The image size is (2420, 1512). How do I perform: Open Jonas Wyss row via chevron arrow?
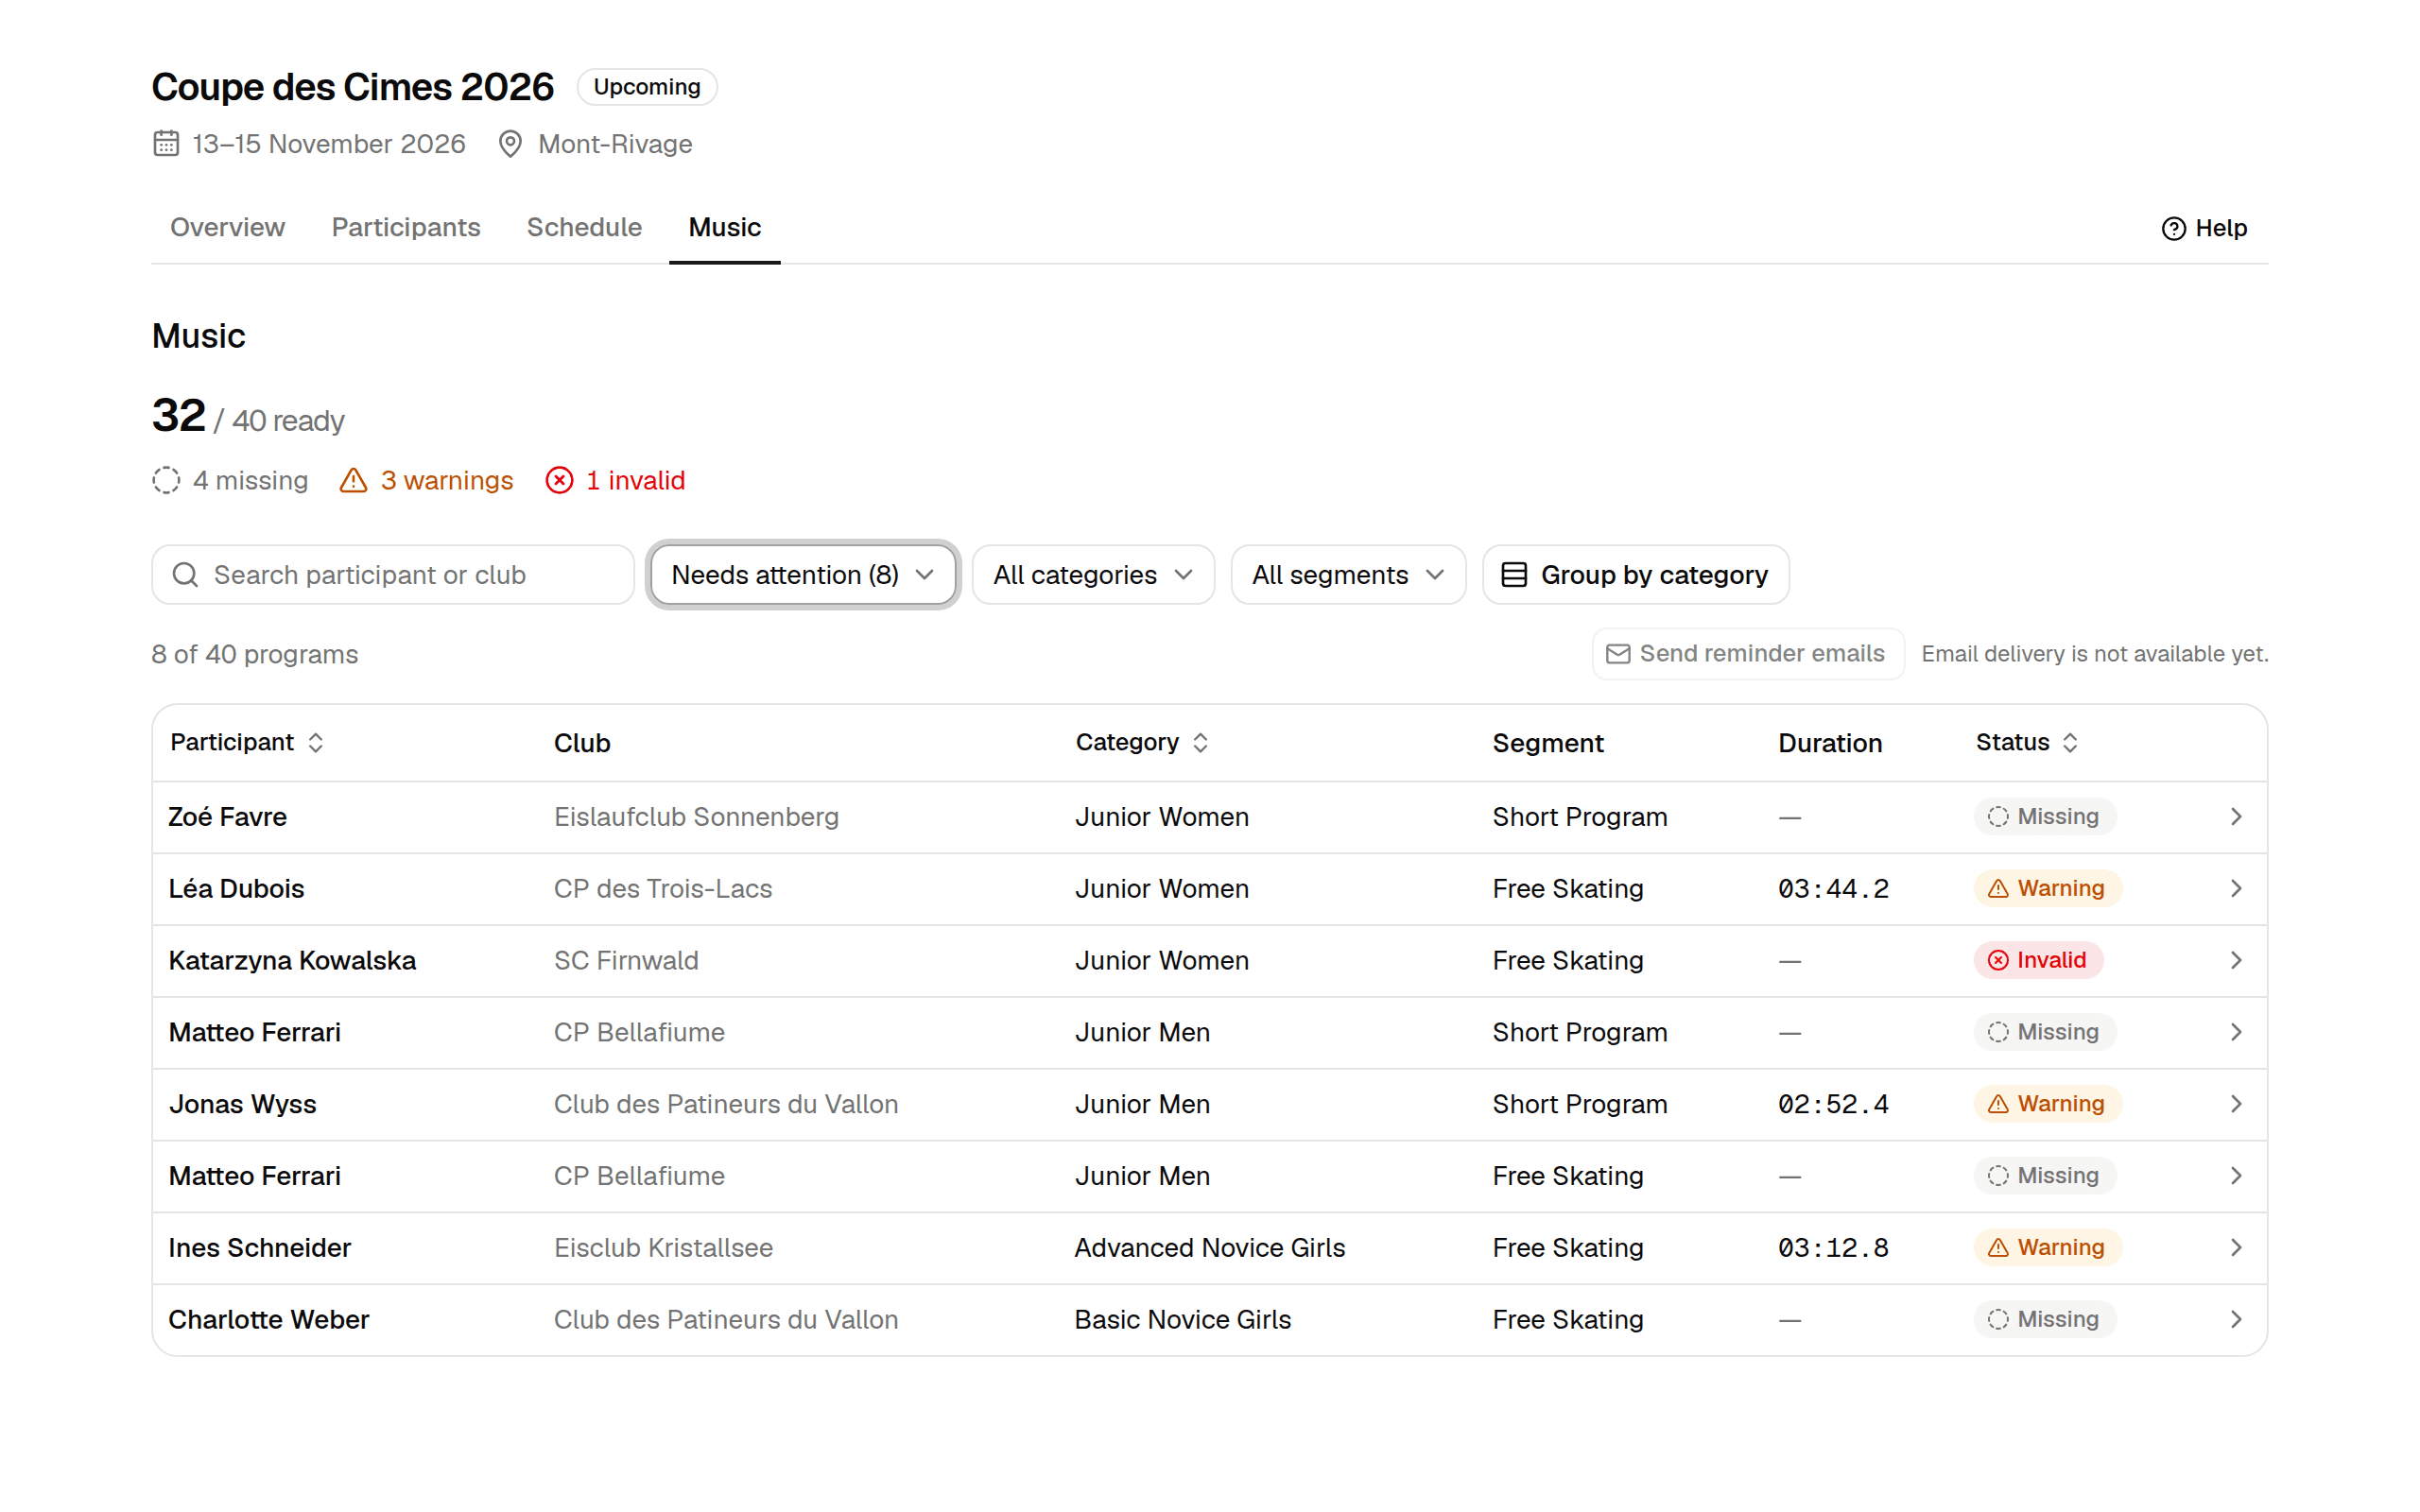(2236, 1104)
